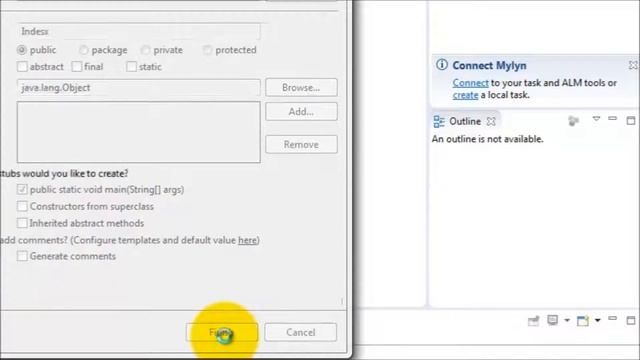Viewport: 640px width, 360px height.
Task: Check Constructors from superclass option
Action: coord(22,206)
